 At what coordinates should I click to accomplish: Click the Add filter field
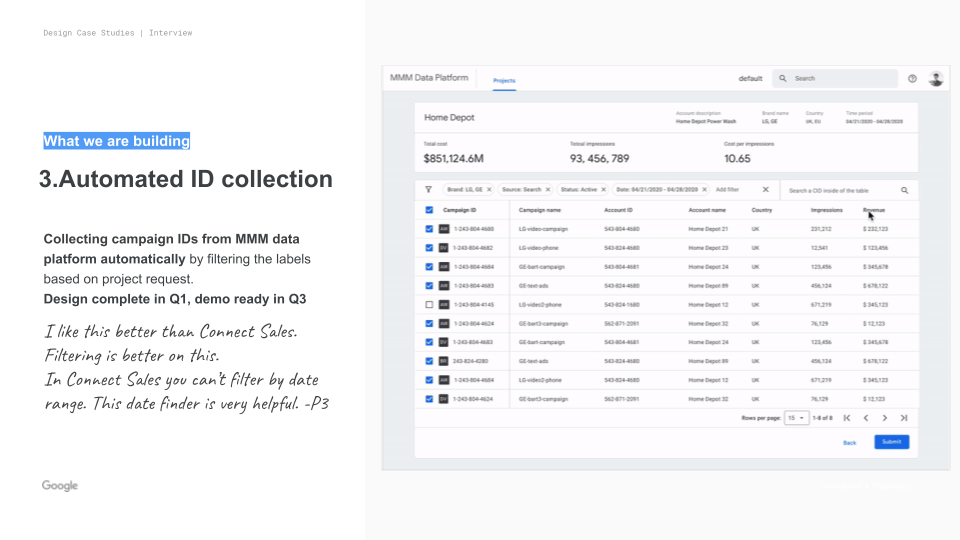[727, 190]
